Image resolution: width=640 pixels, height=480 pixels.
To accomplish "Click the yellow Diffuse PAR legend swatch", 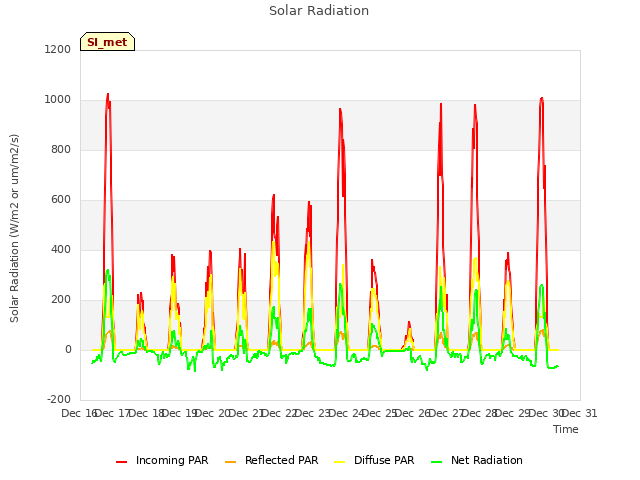I will pyautogui.click(x=340, y=462).
